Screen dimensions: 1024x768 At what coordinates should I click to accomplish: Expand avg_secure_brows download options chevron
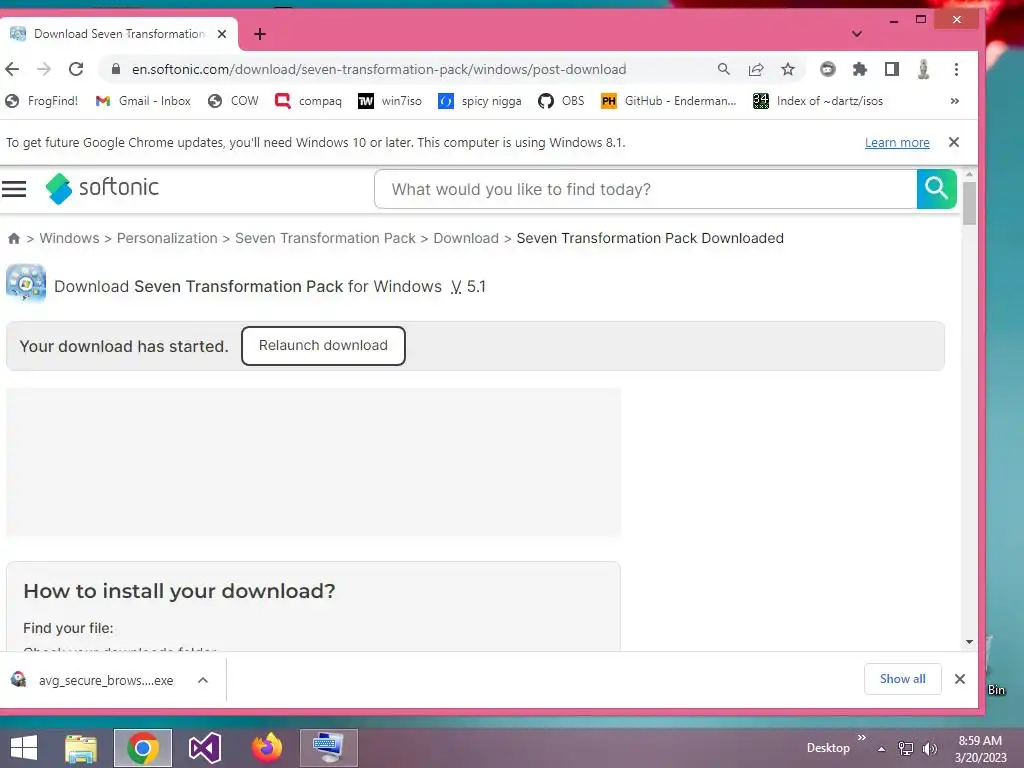coord(203,680)
